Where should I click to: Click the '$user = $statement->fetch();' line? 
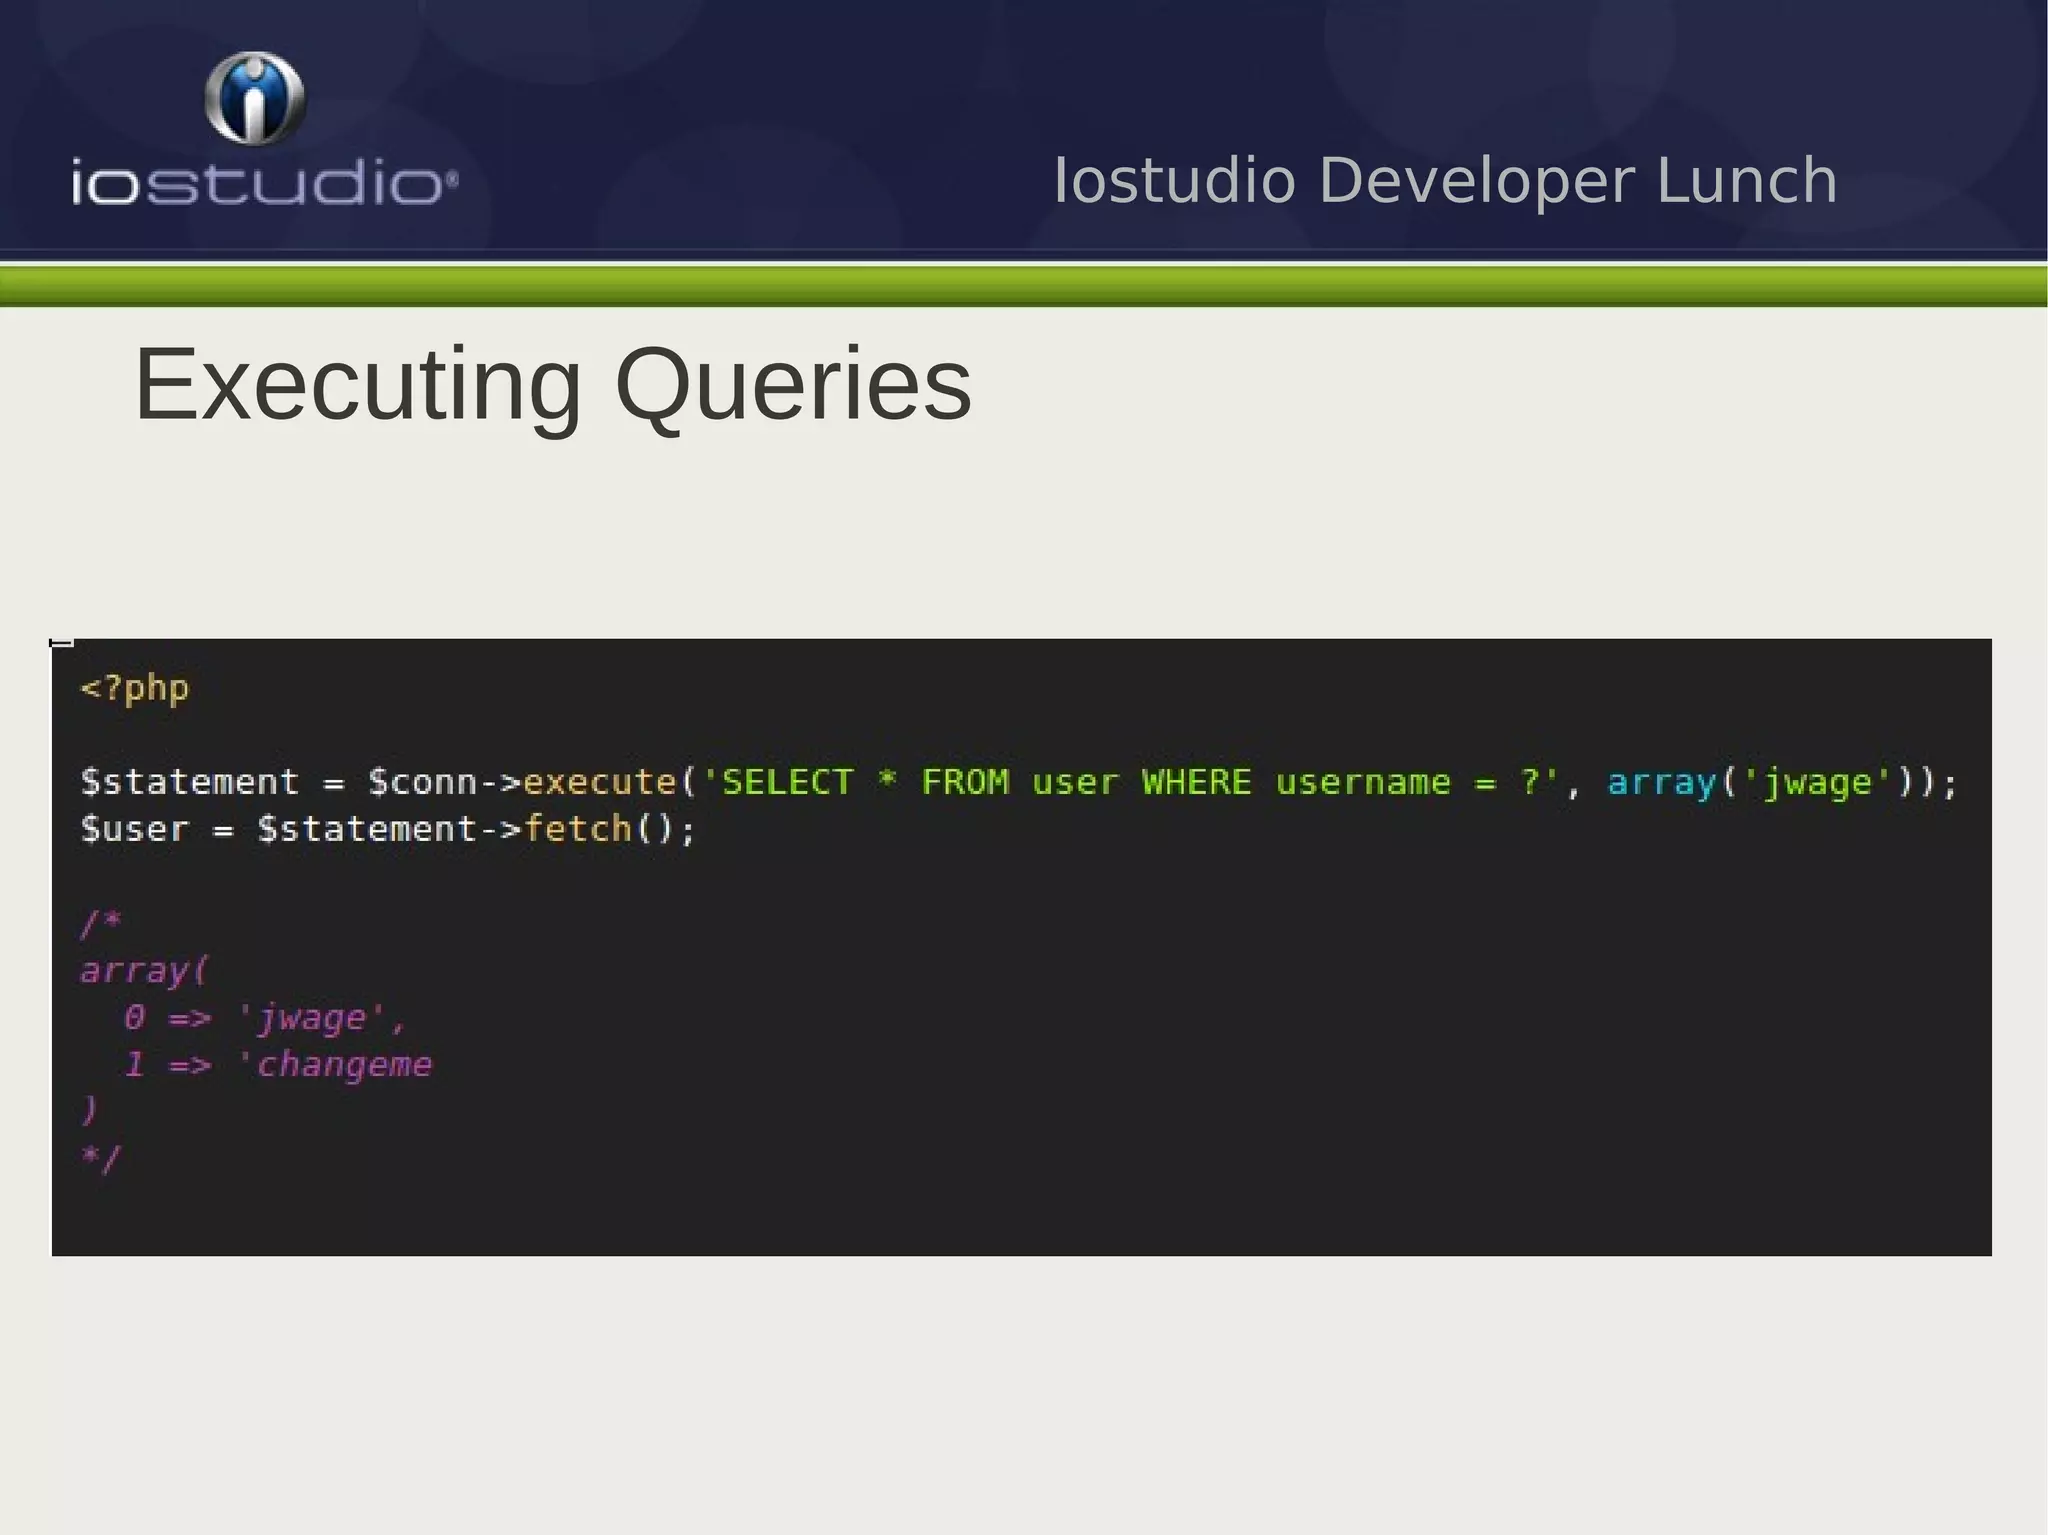(x=388, y=829)
